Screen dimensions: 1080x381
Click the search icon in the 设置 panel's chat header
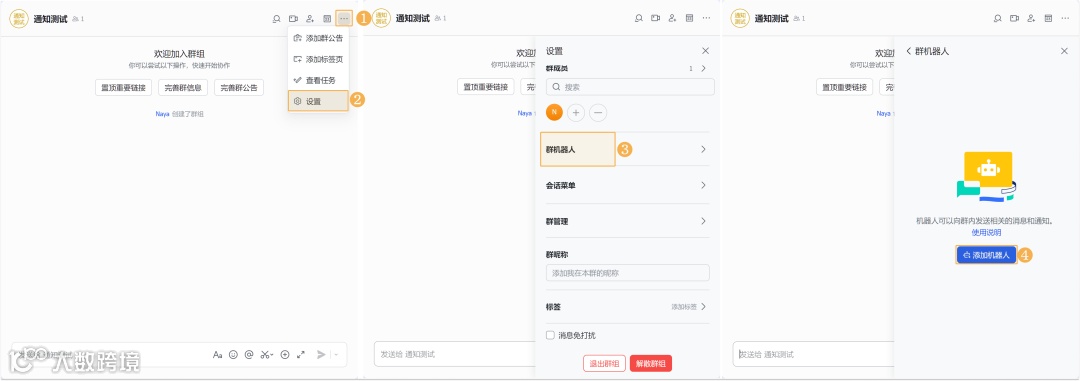click(x=638, y=19)
